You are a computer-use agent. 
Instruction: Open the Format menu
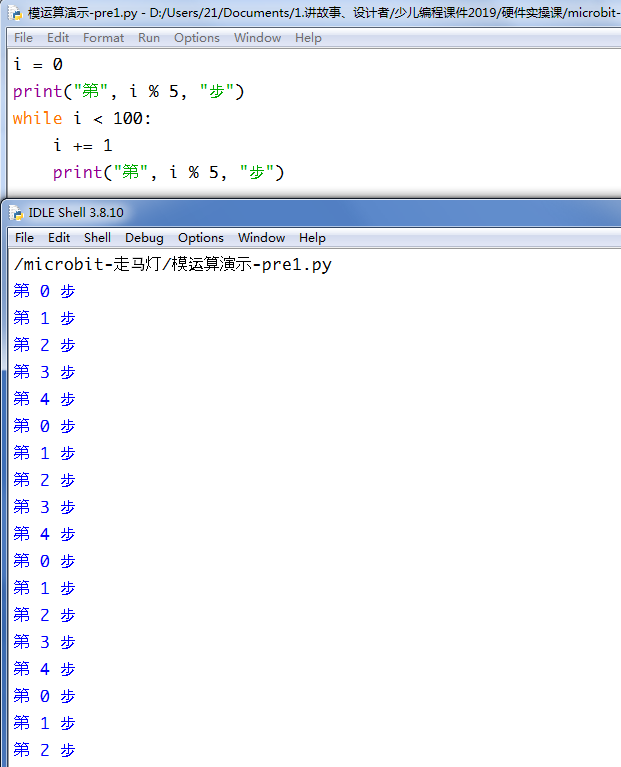[104, 38]
